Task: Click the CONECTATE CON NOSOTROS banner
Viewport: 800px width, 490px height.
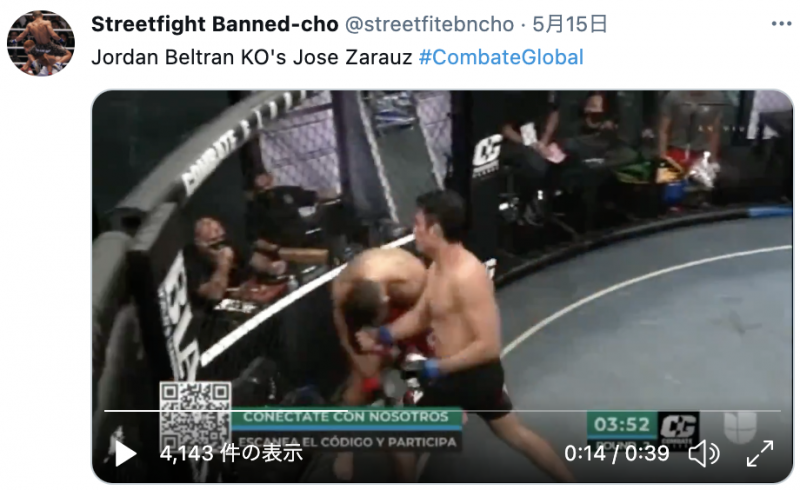Action: 346,416
